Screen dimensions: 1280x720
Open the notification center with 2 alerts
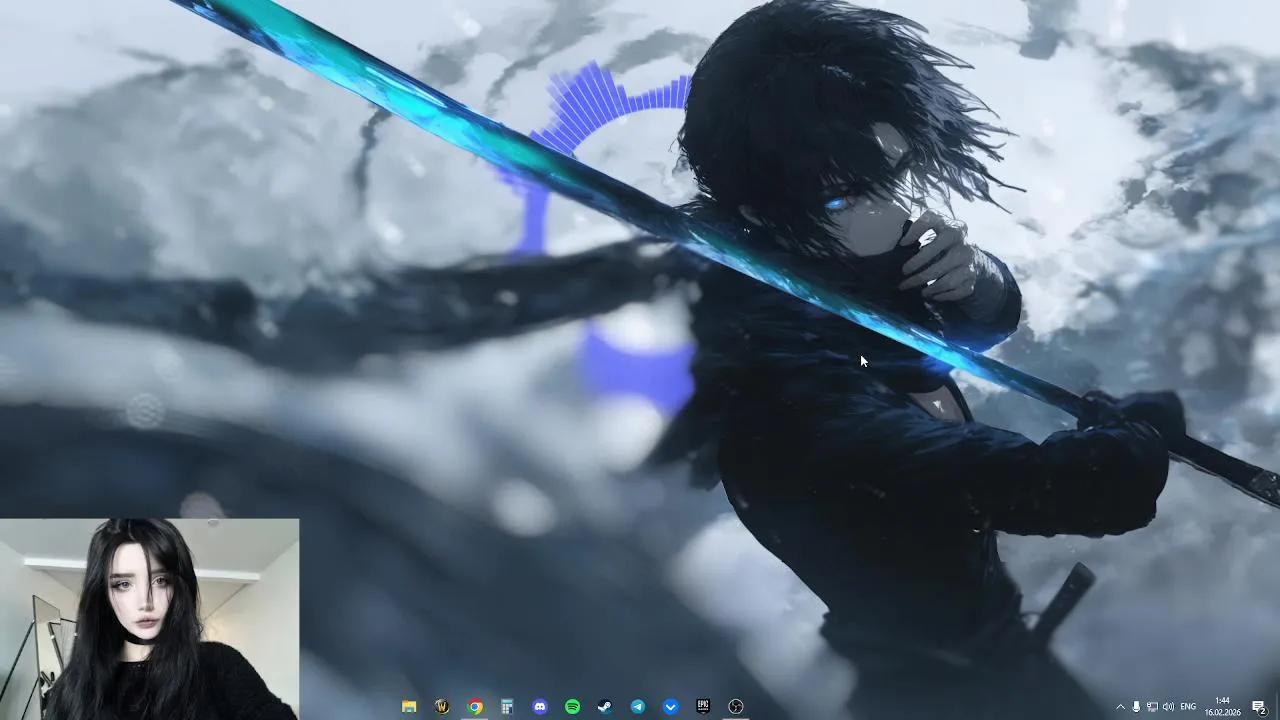(1260, 707)
